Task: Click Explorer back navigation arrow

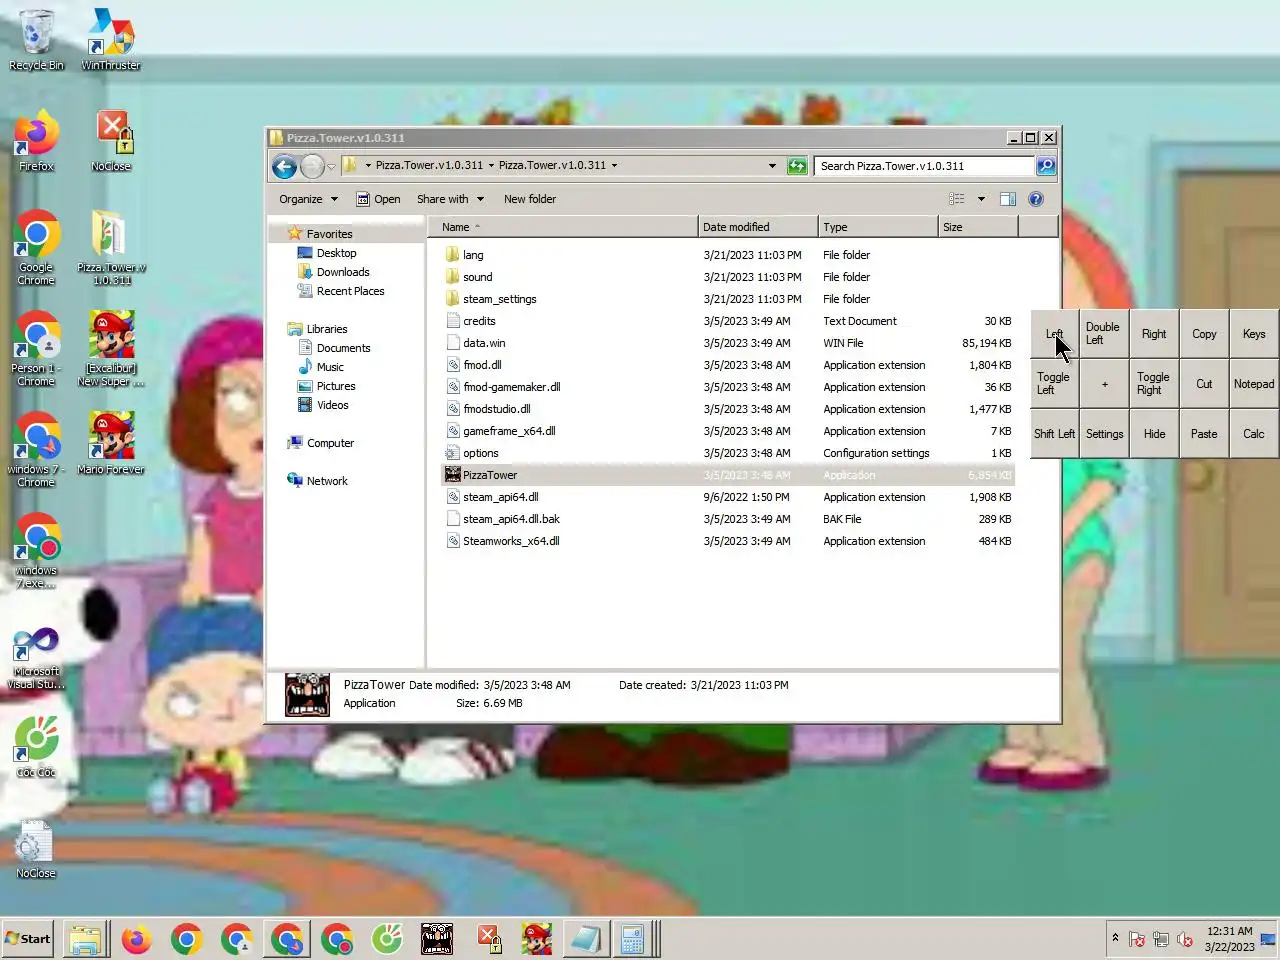Action: (x=284, y=166)
